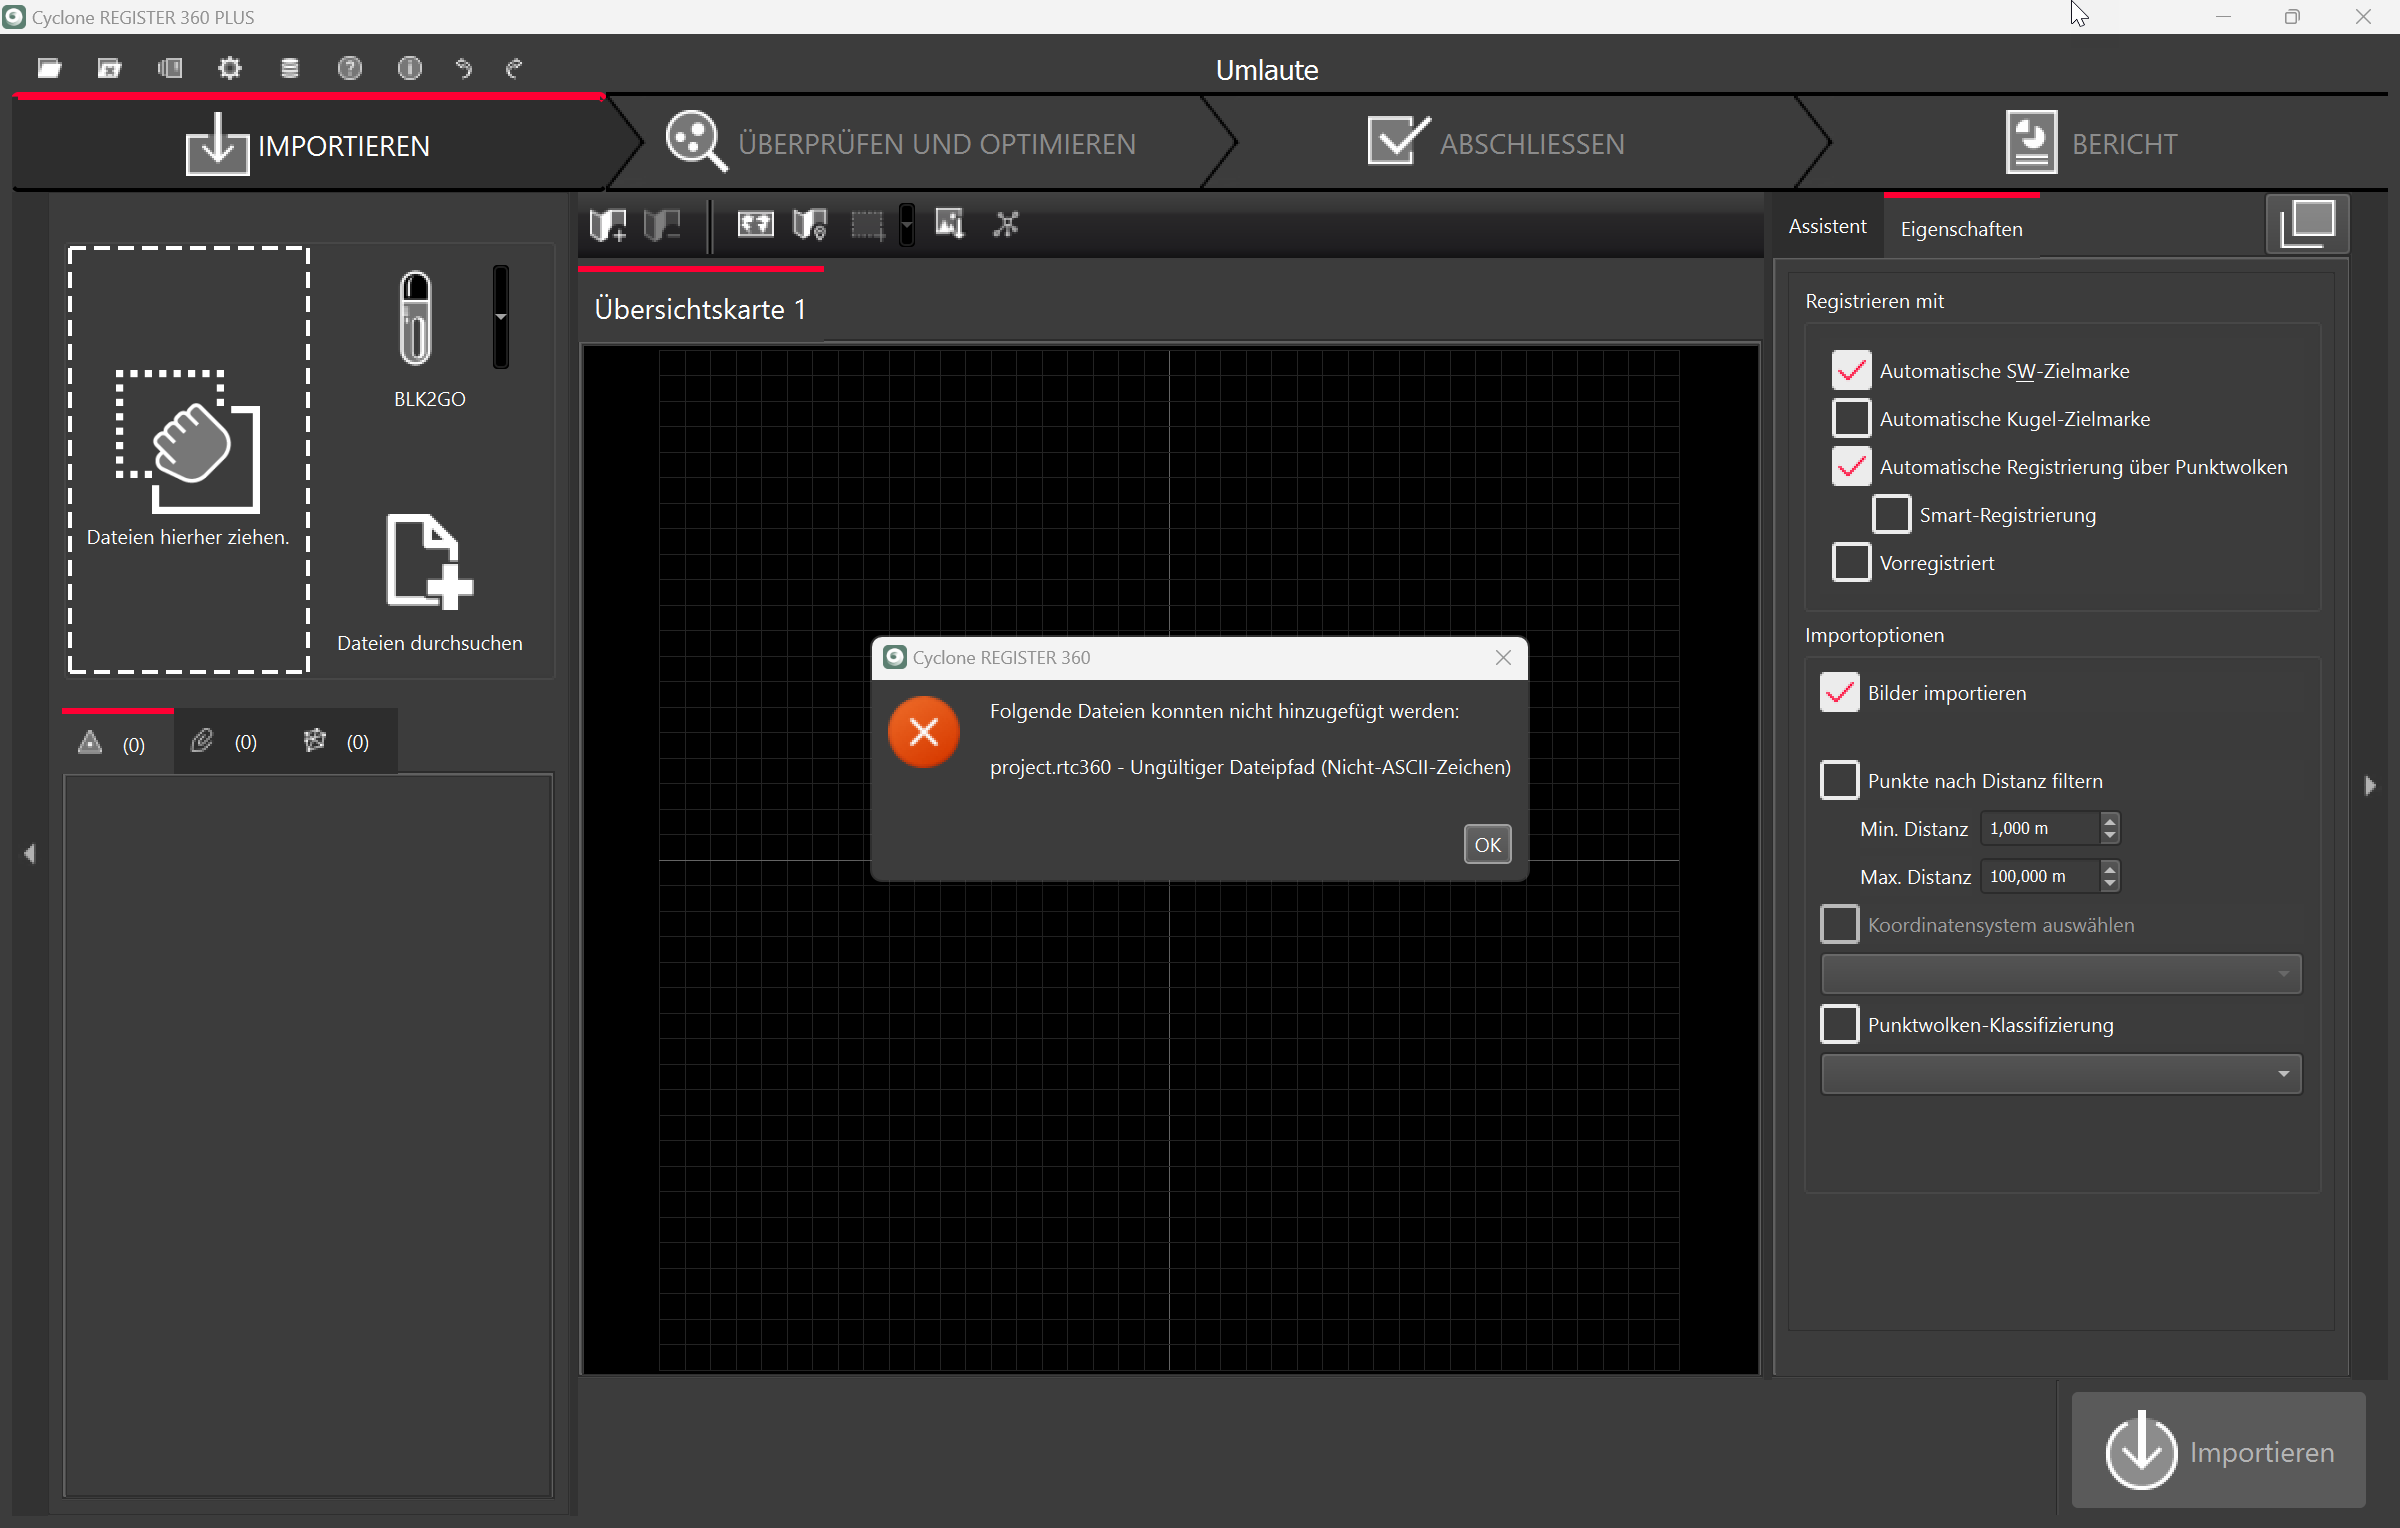Uncheck Automatische SW-Zielmarke
The height and width of the screenshot is (1528, 2400).
tap(1851, 370)
